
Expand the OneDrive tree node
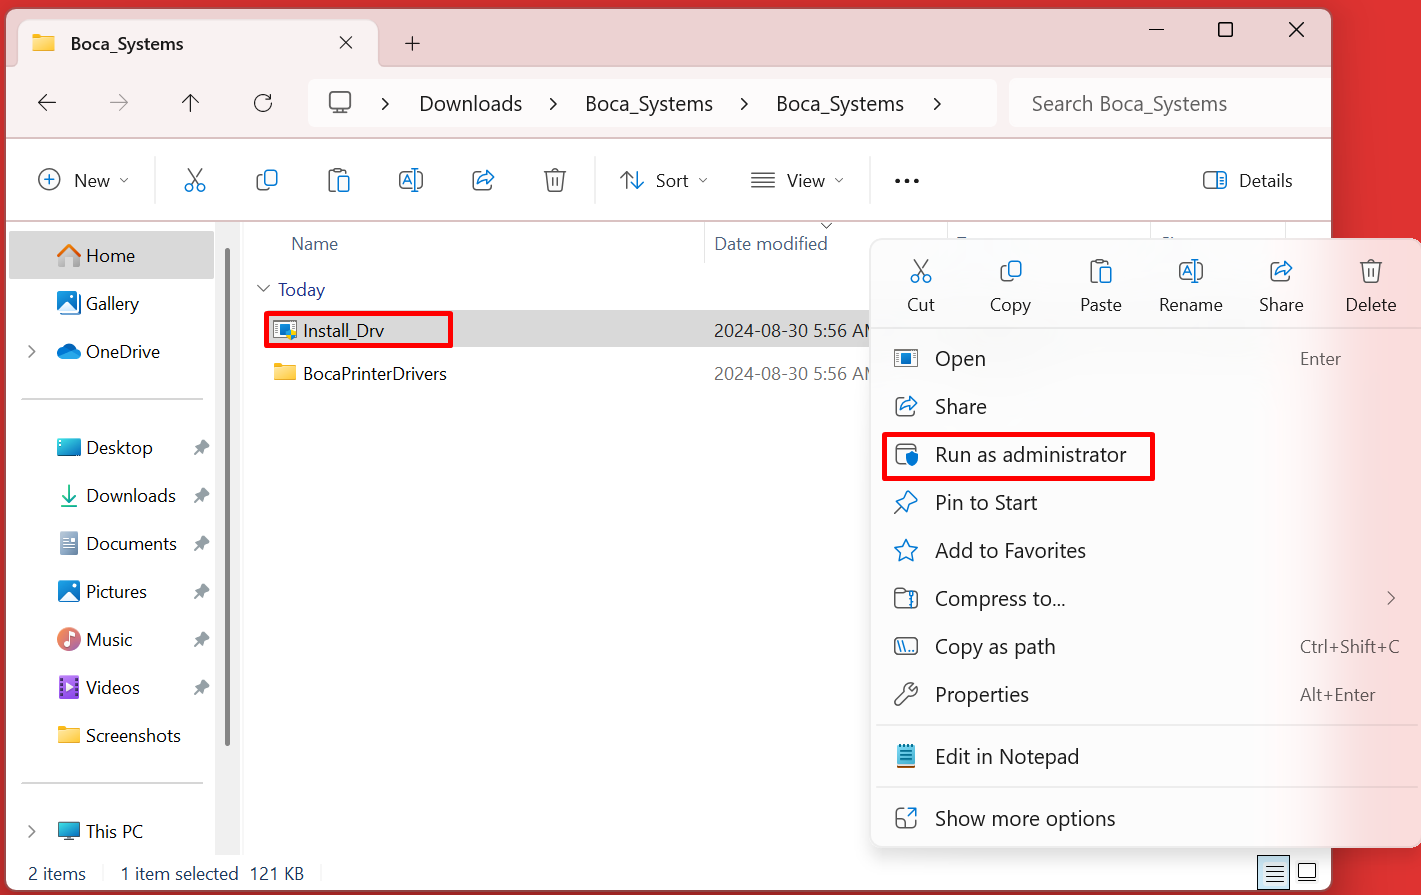[x=32, y=352]
